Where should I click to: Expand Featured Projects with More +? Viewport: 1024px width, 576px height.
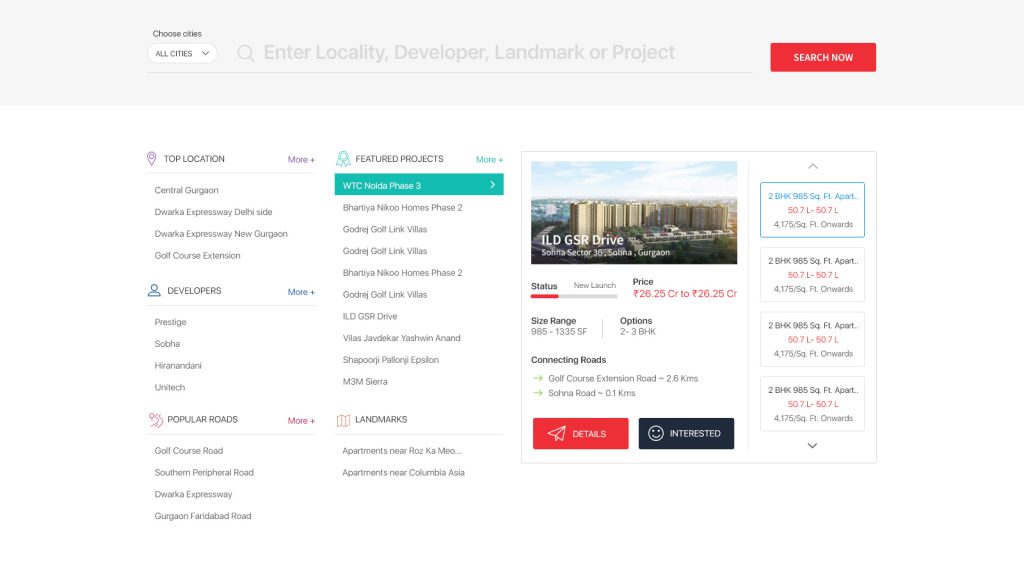tap(489, 159)
